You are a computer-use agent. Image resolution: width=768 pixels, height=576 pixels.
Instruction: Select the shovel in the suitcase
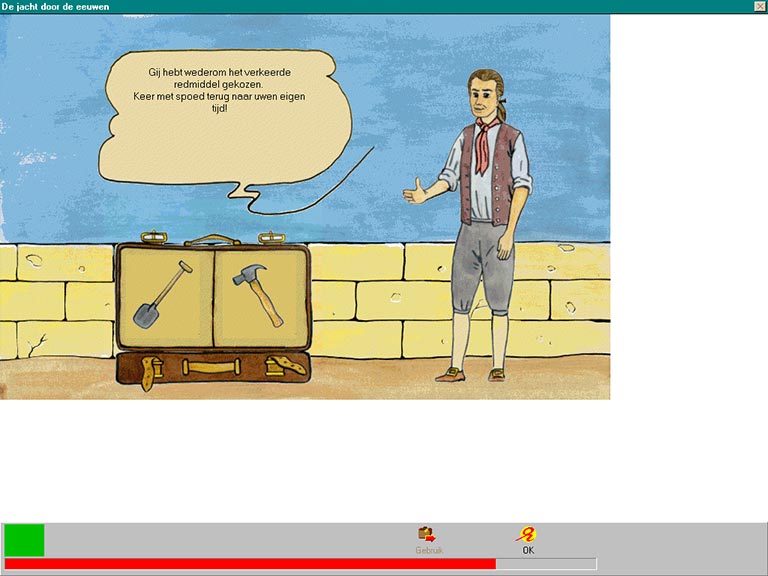pos(163,294)
